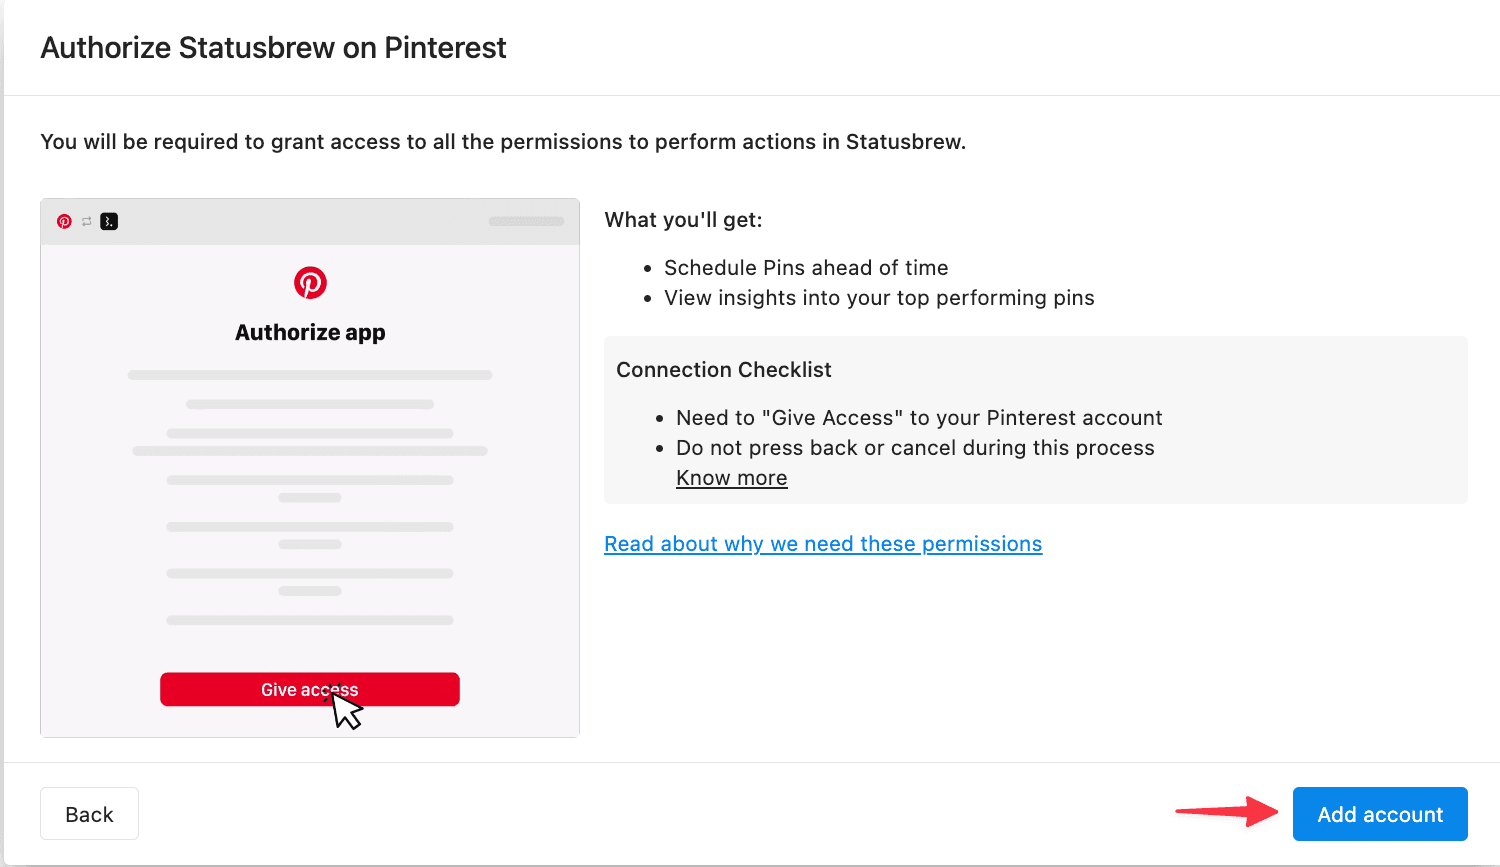
Task: Select View insights into your top performing pins
Action: click(x=879, y=298)
